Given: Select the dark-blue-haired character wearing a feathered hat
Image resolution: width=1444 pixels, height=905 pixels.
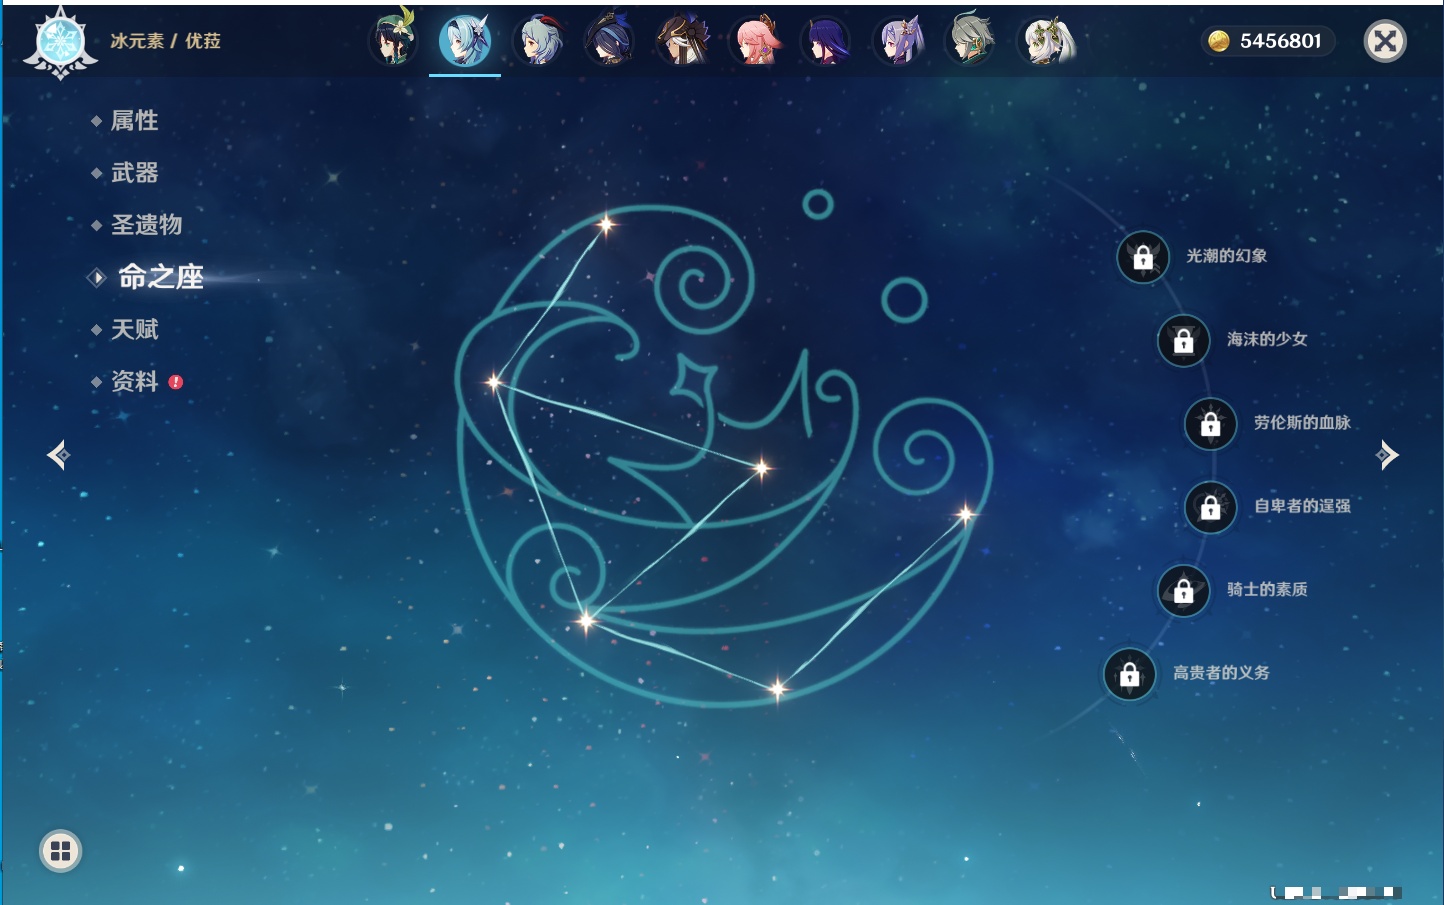Looking at the screenshot, I should point(610,40).
